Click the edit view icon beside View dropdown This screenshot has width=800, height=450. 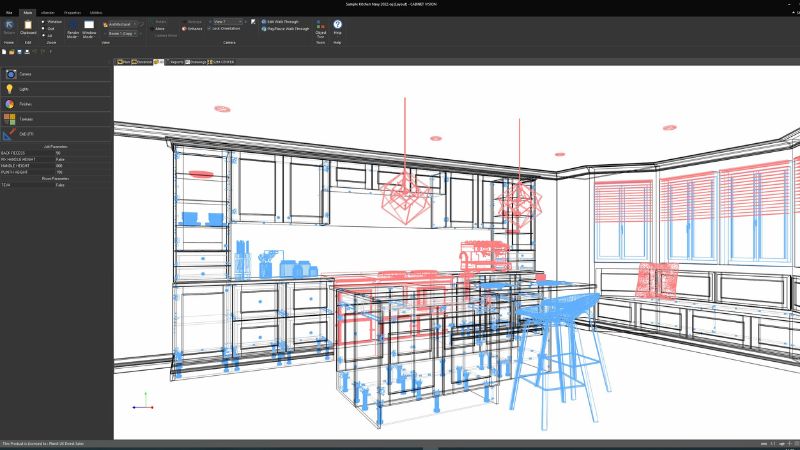tap(253, 22)
